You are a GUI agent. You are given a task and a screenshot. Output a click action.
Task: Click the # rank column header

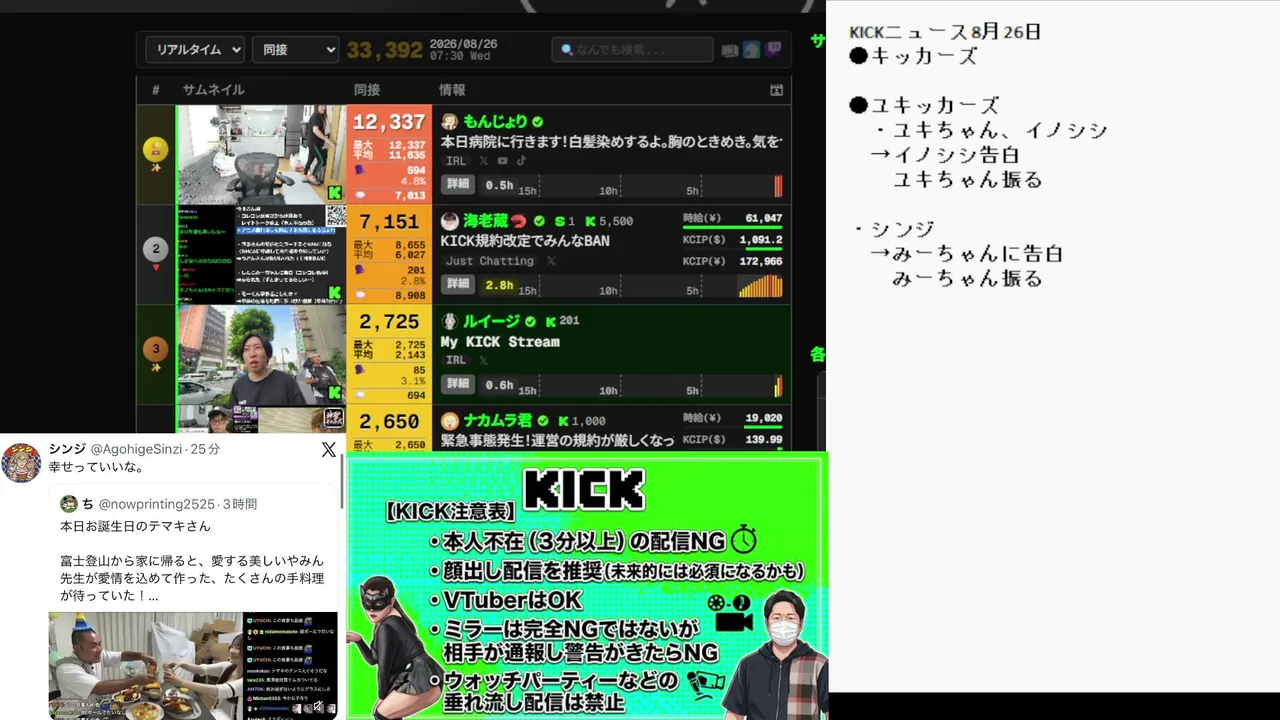tap(156, 90)
